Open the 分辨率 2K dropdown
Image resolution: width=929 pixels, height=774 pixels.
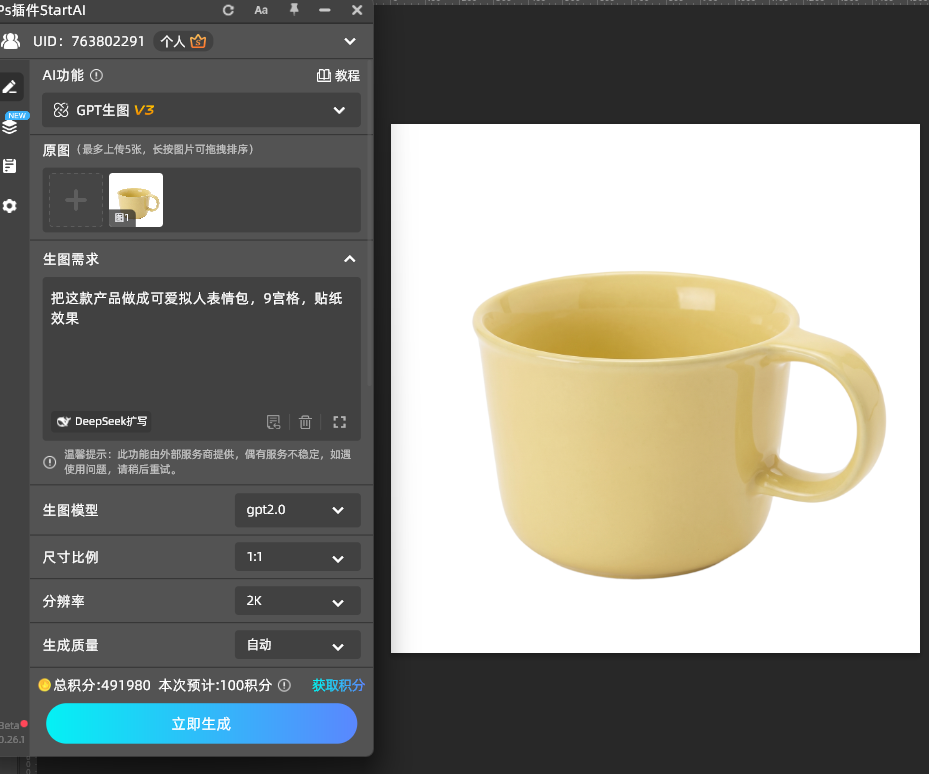(297, 601)
